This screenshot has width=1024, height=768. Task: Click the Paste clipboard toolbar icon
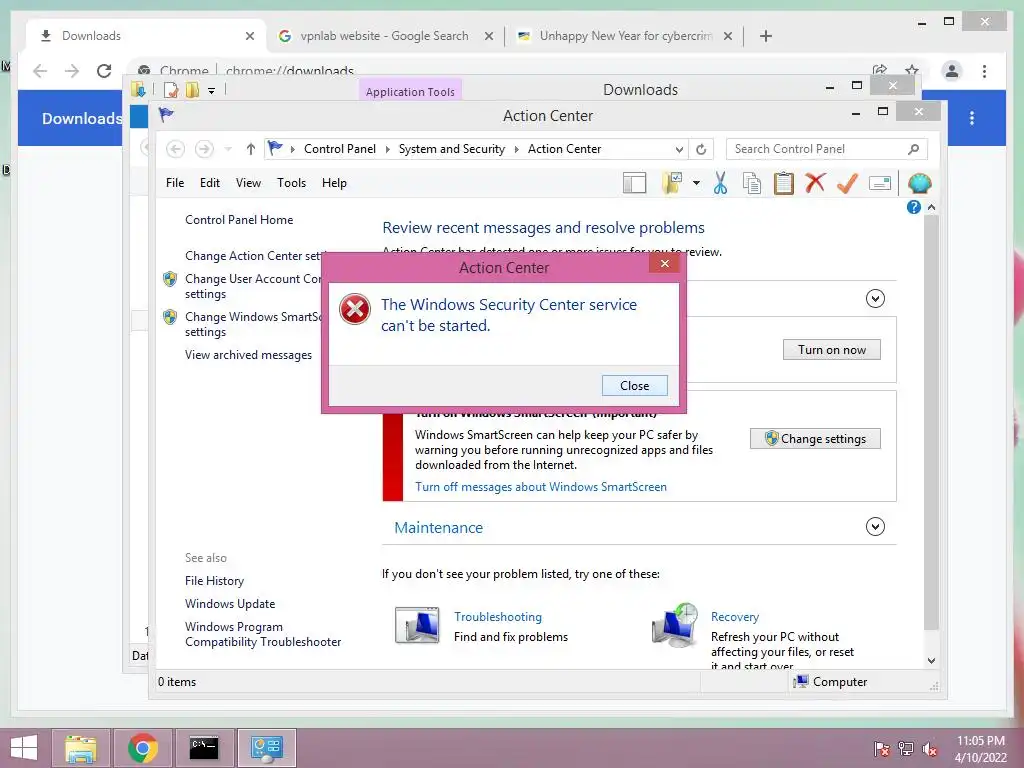click(x=783, y=184)
